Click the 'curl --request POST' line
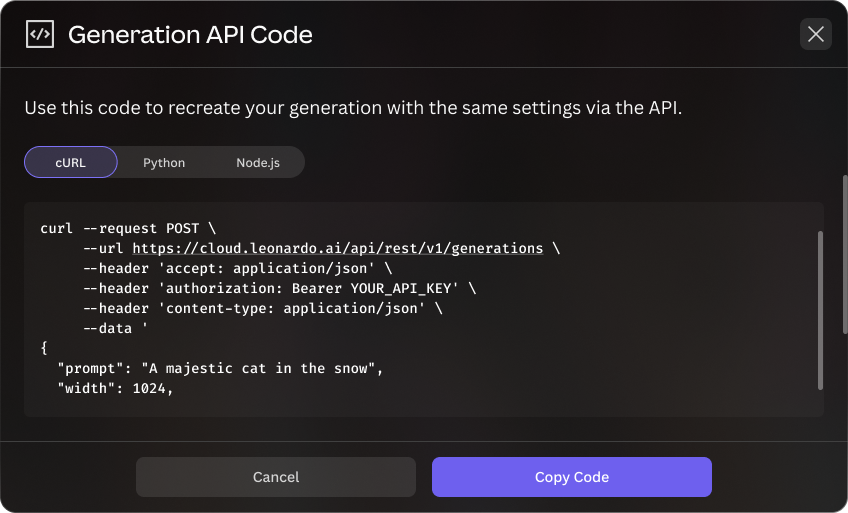The width and height of the screenshot is (848, 513). [x=128, y=228]
